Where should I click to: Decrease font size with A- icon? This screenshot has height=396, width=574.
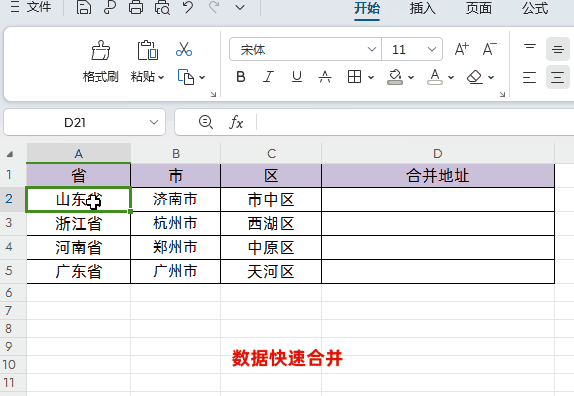pyautogui.click(x=489, y=49)
